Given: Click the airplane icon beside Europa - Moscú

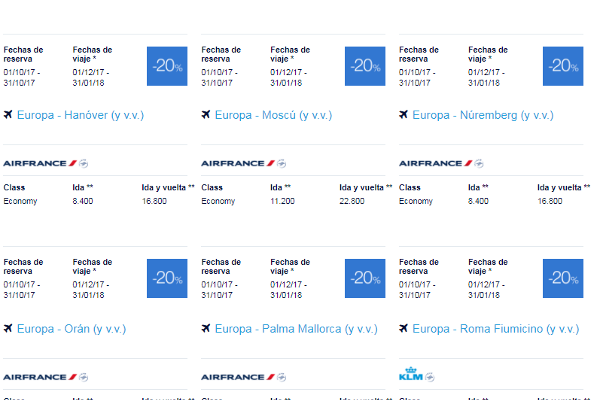Looking at the screenshot, I should 206,114.
